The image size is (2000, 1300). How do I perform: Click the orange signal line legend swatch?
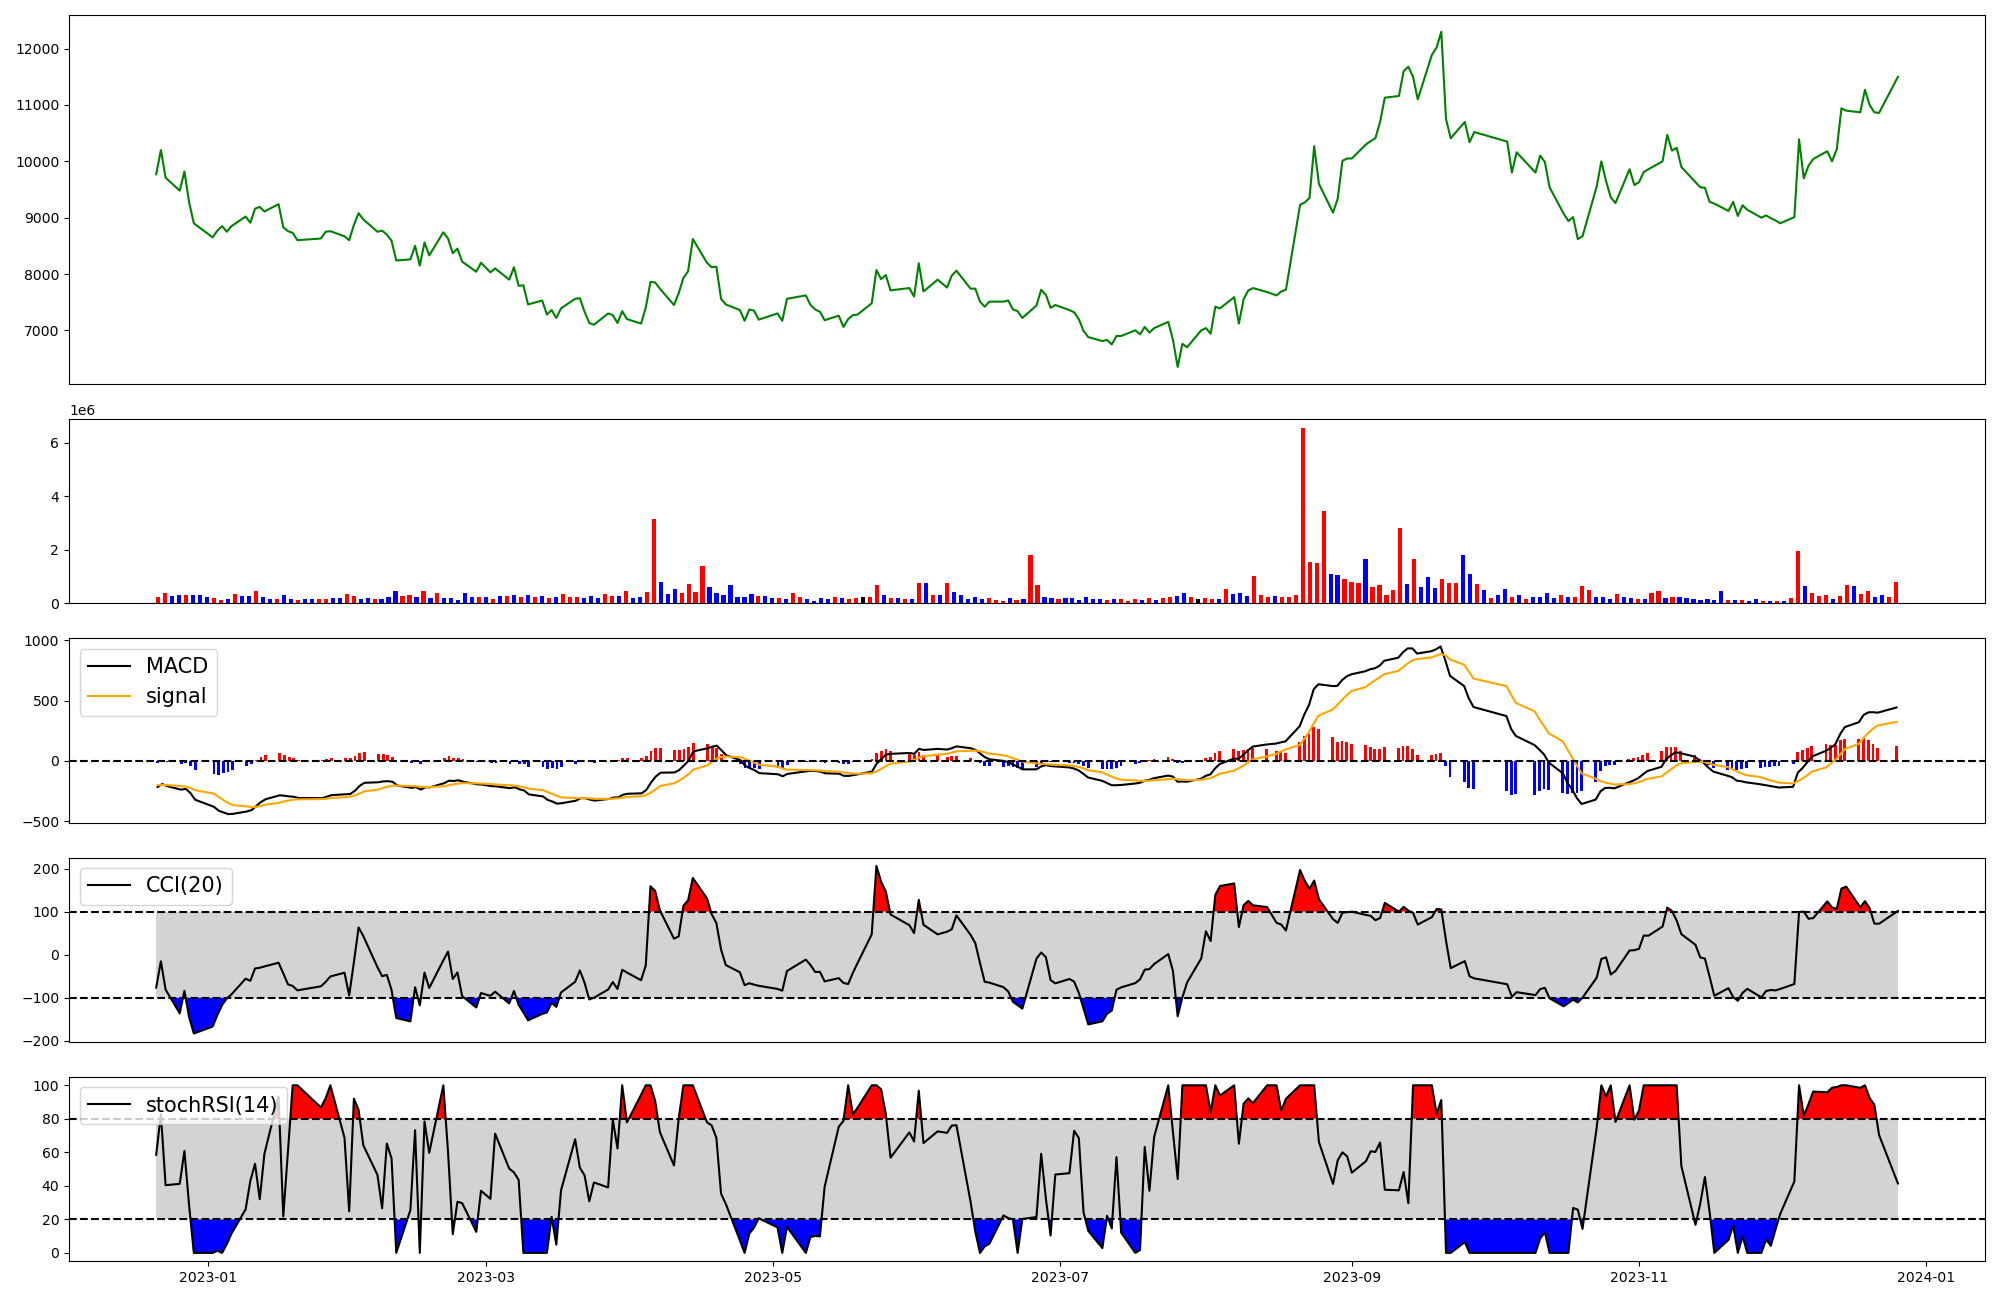(x=109, y=696)
